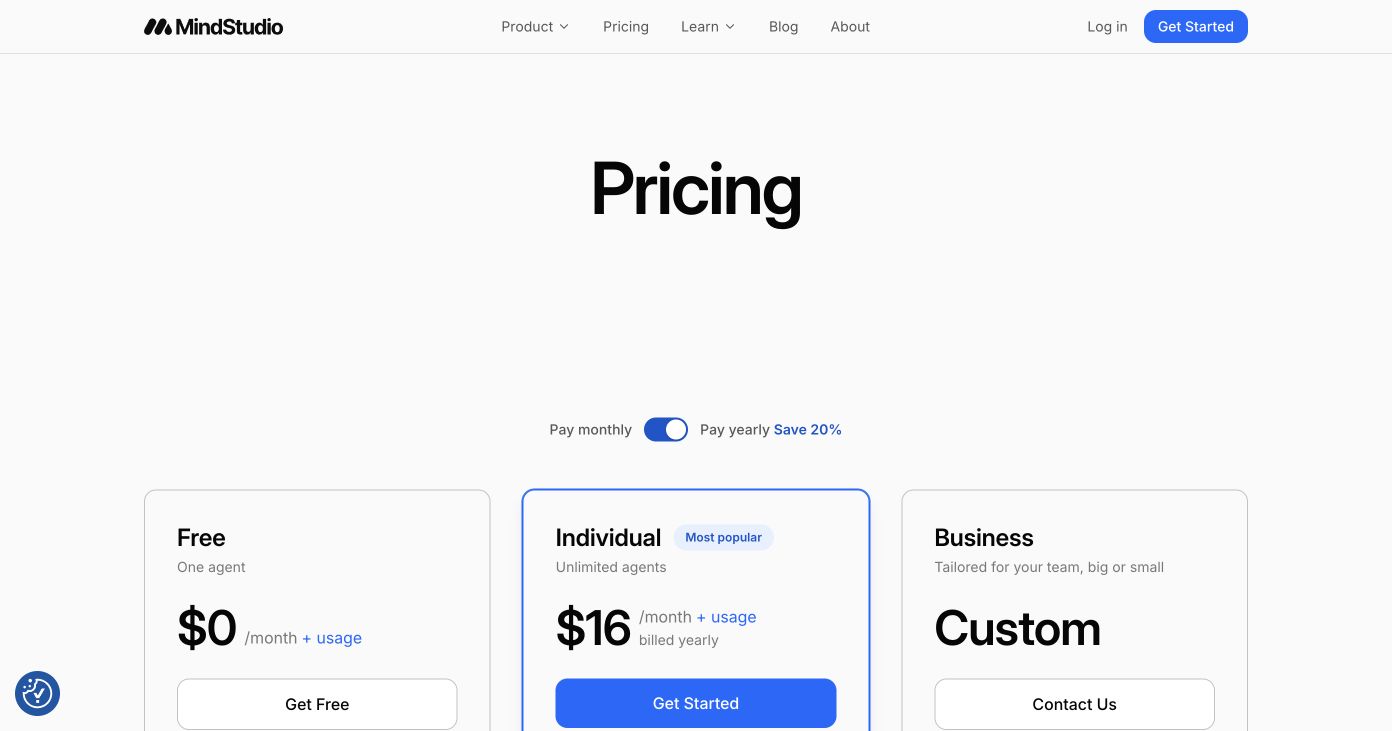The image size is (1392, 731).
Task: Select the Pay monthly label
Action: point(590,430)
